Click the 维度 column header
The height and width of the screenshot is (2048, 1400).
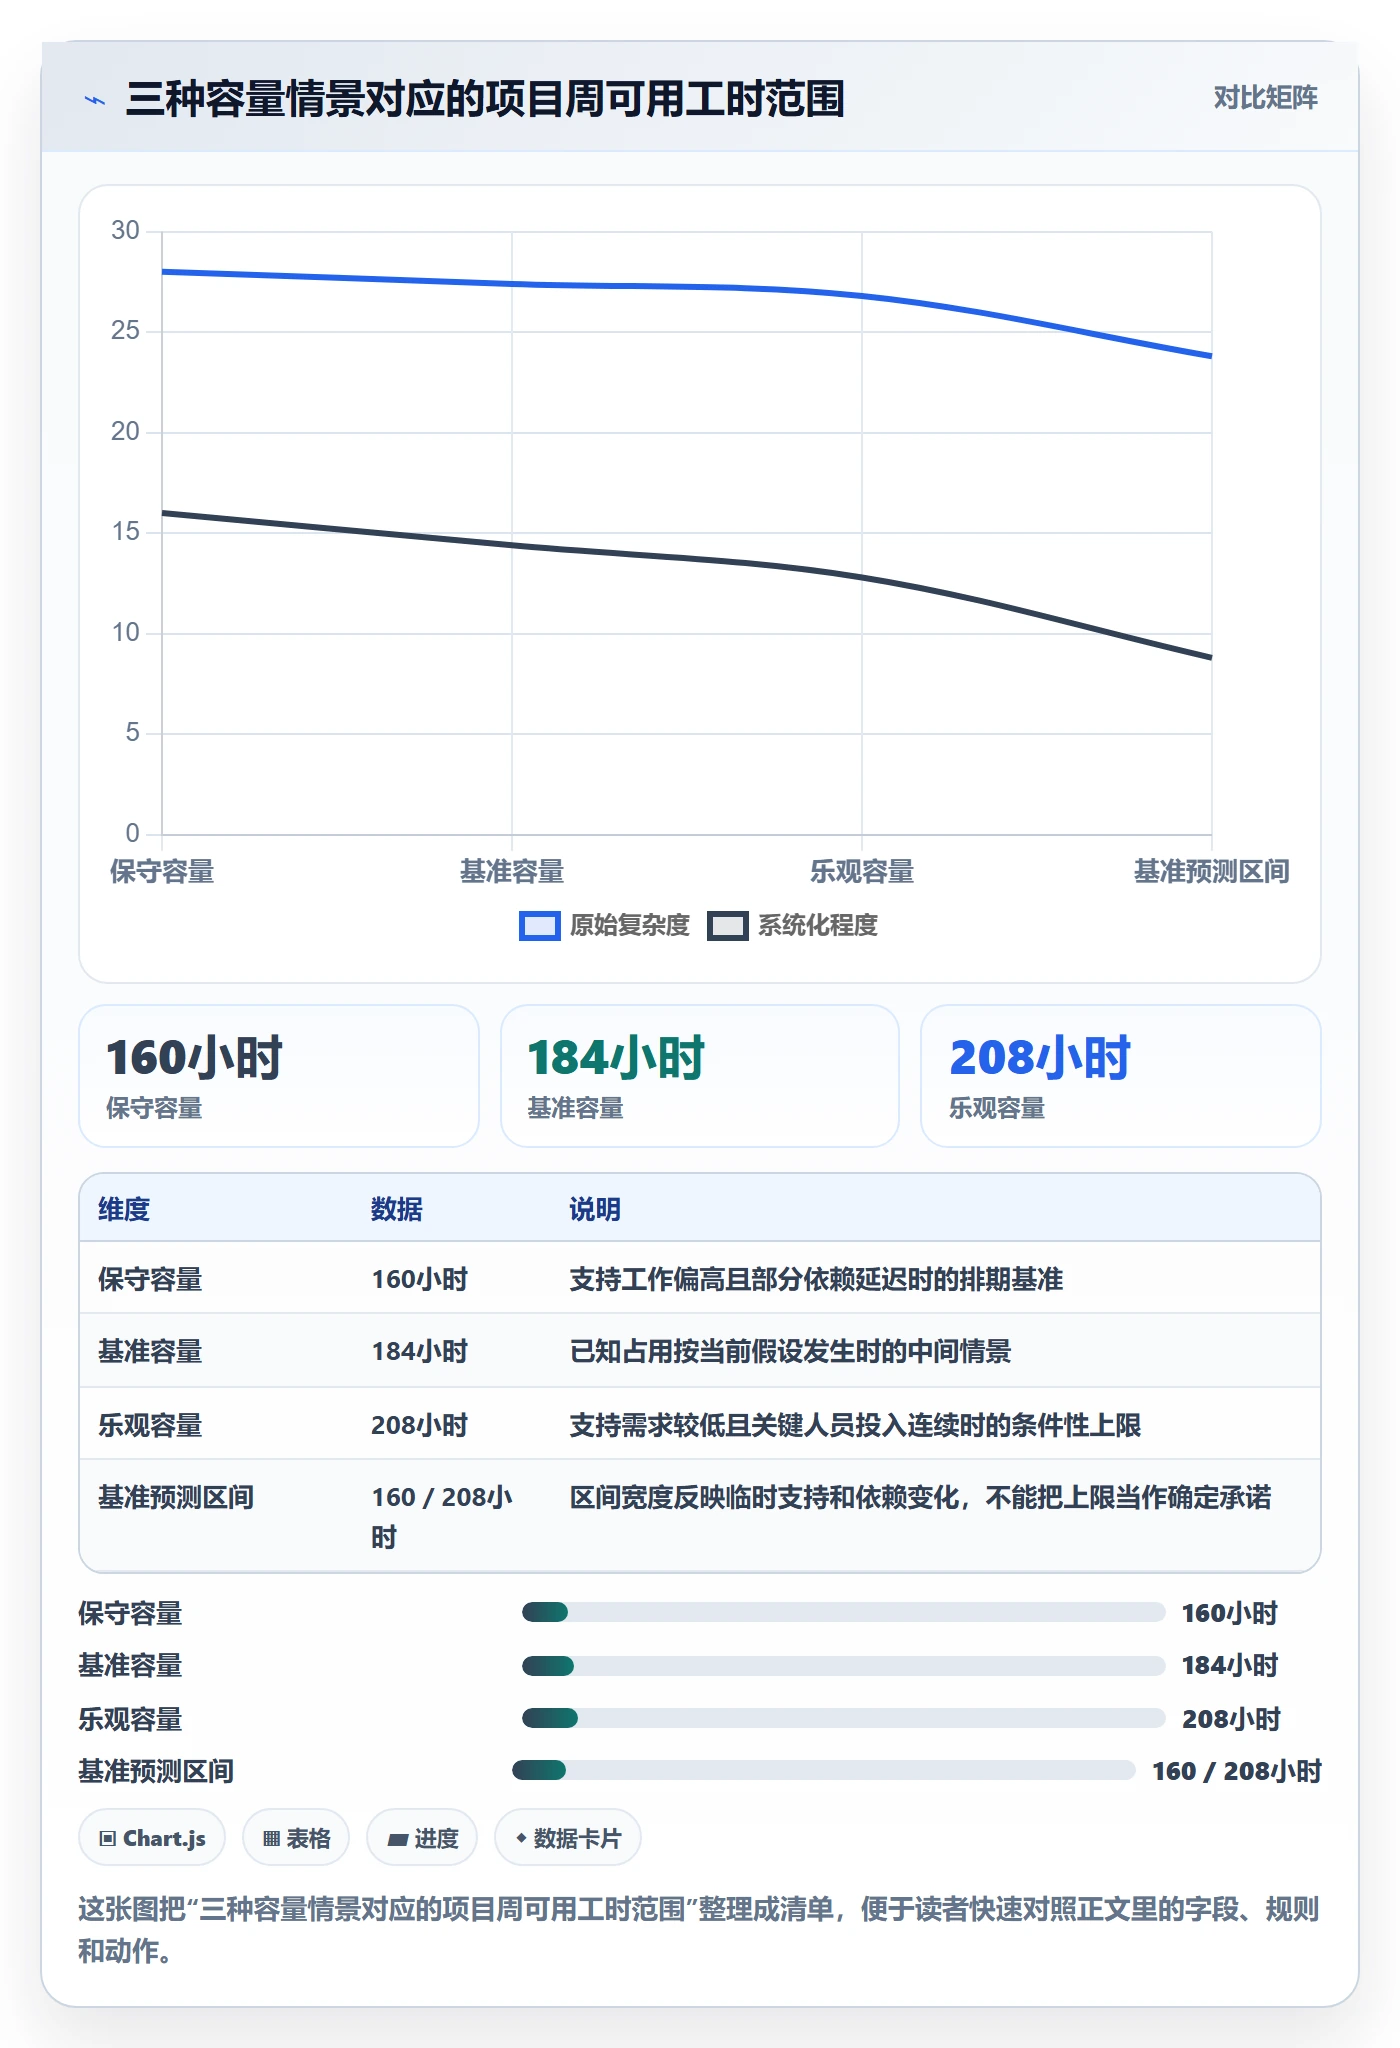click(124, 1209)
